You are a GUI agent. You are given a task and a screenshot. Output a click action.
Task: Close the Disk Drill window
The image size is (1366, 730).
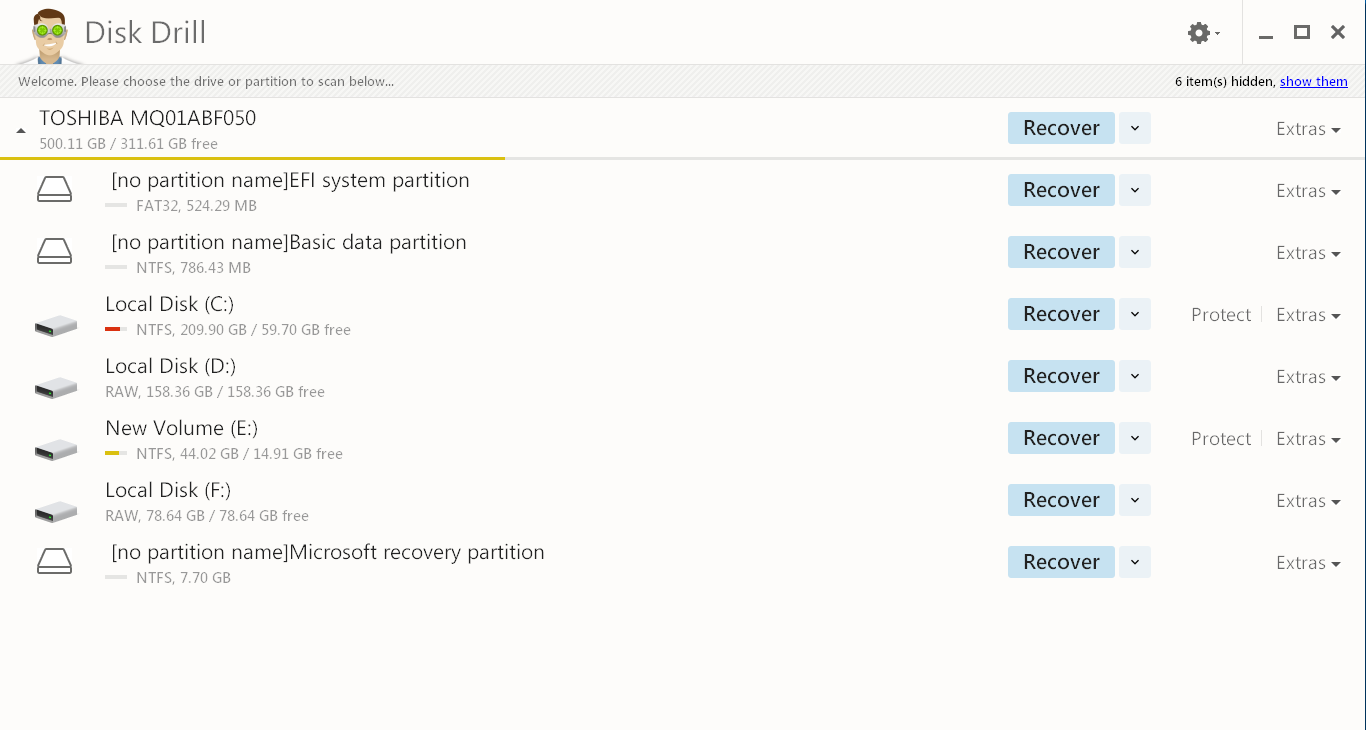coord(1338,33)
